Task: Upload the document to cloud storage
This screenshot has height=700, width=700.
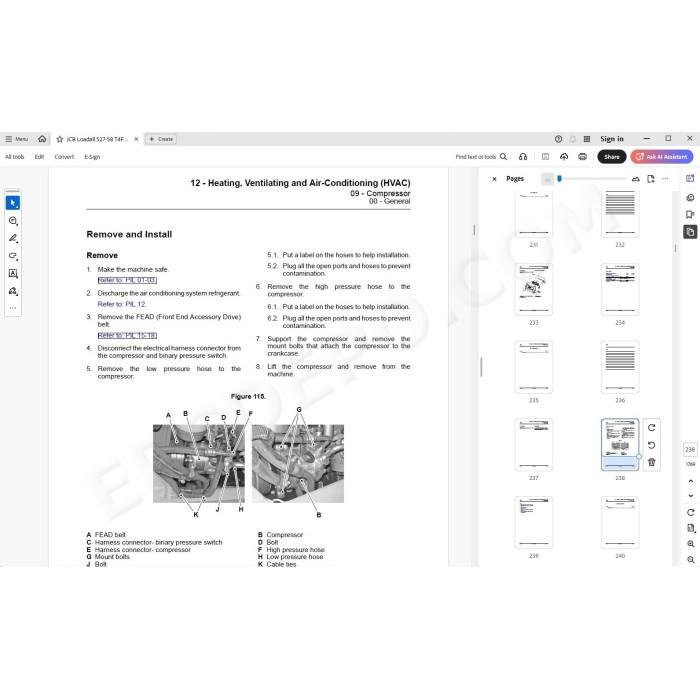Action: (x=564, y=157)
